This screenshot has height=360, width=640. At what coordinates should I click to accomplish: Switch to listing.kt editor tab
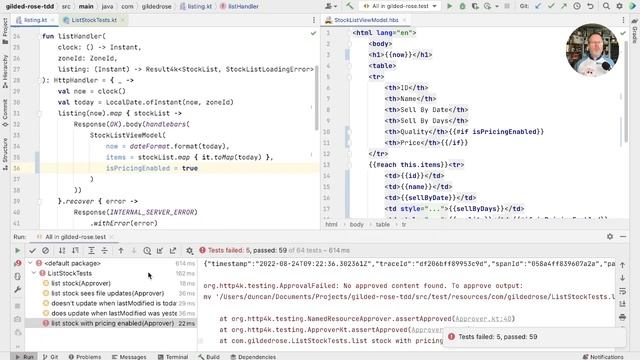(34, 20)
